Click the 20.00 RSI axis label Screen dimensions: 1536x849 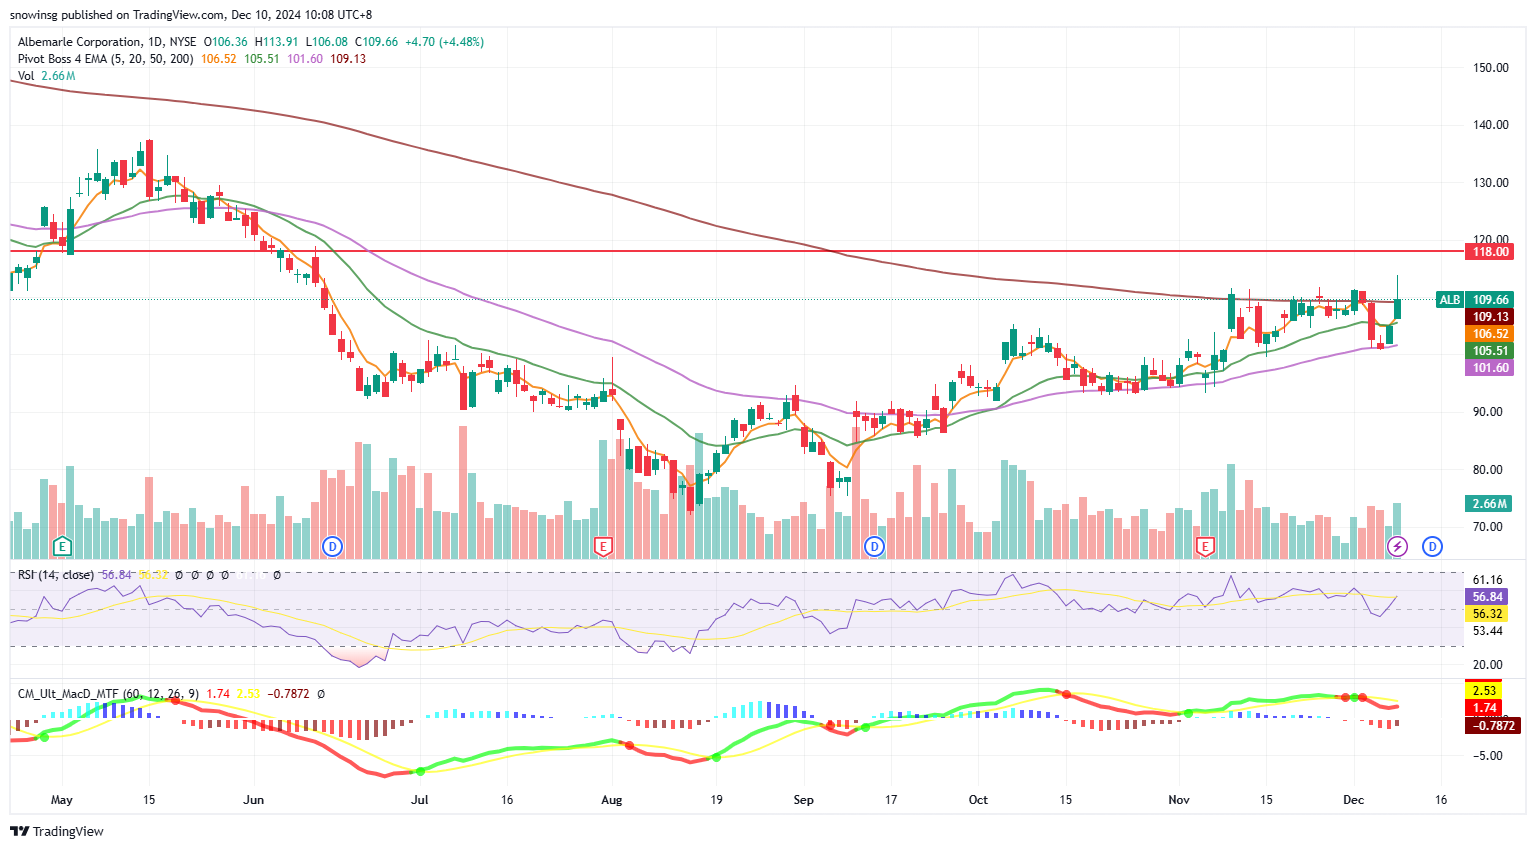click(1487, 665)
